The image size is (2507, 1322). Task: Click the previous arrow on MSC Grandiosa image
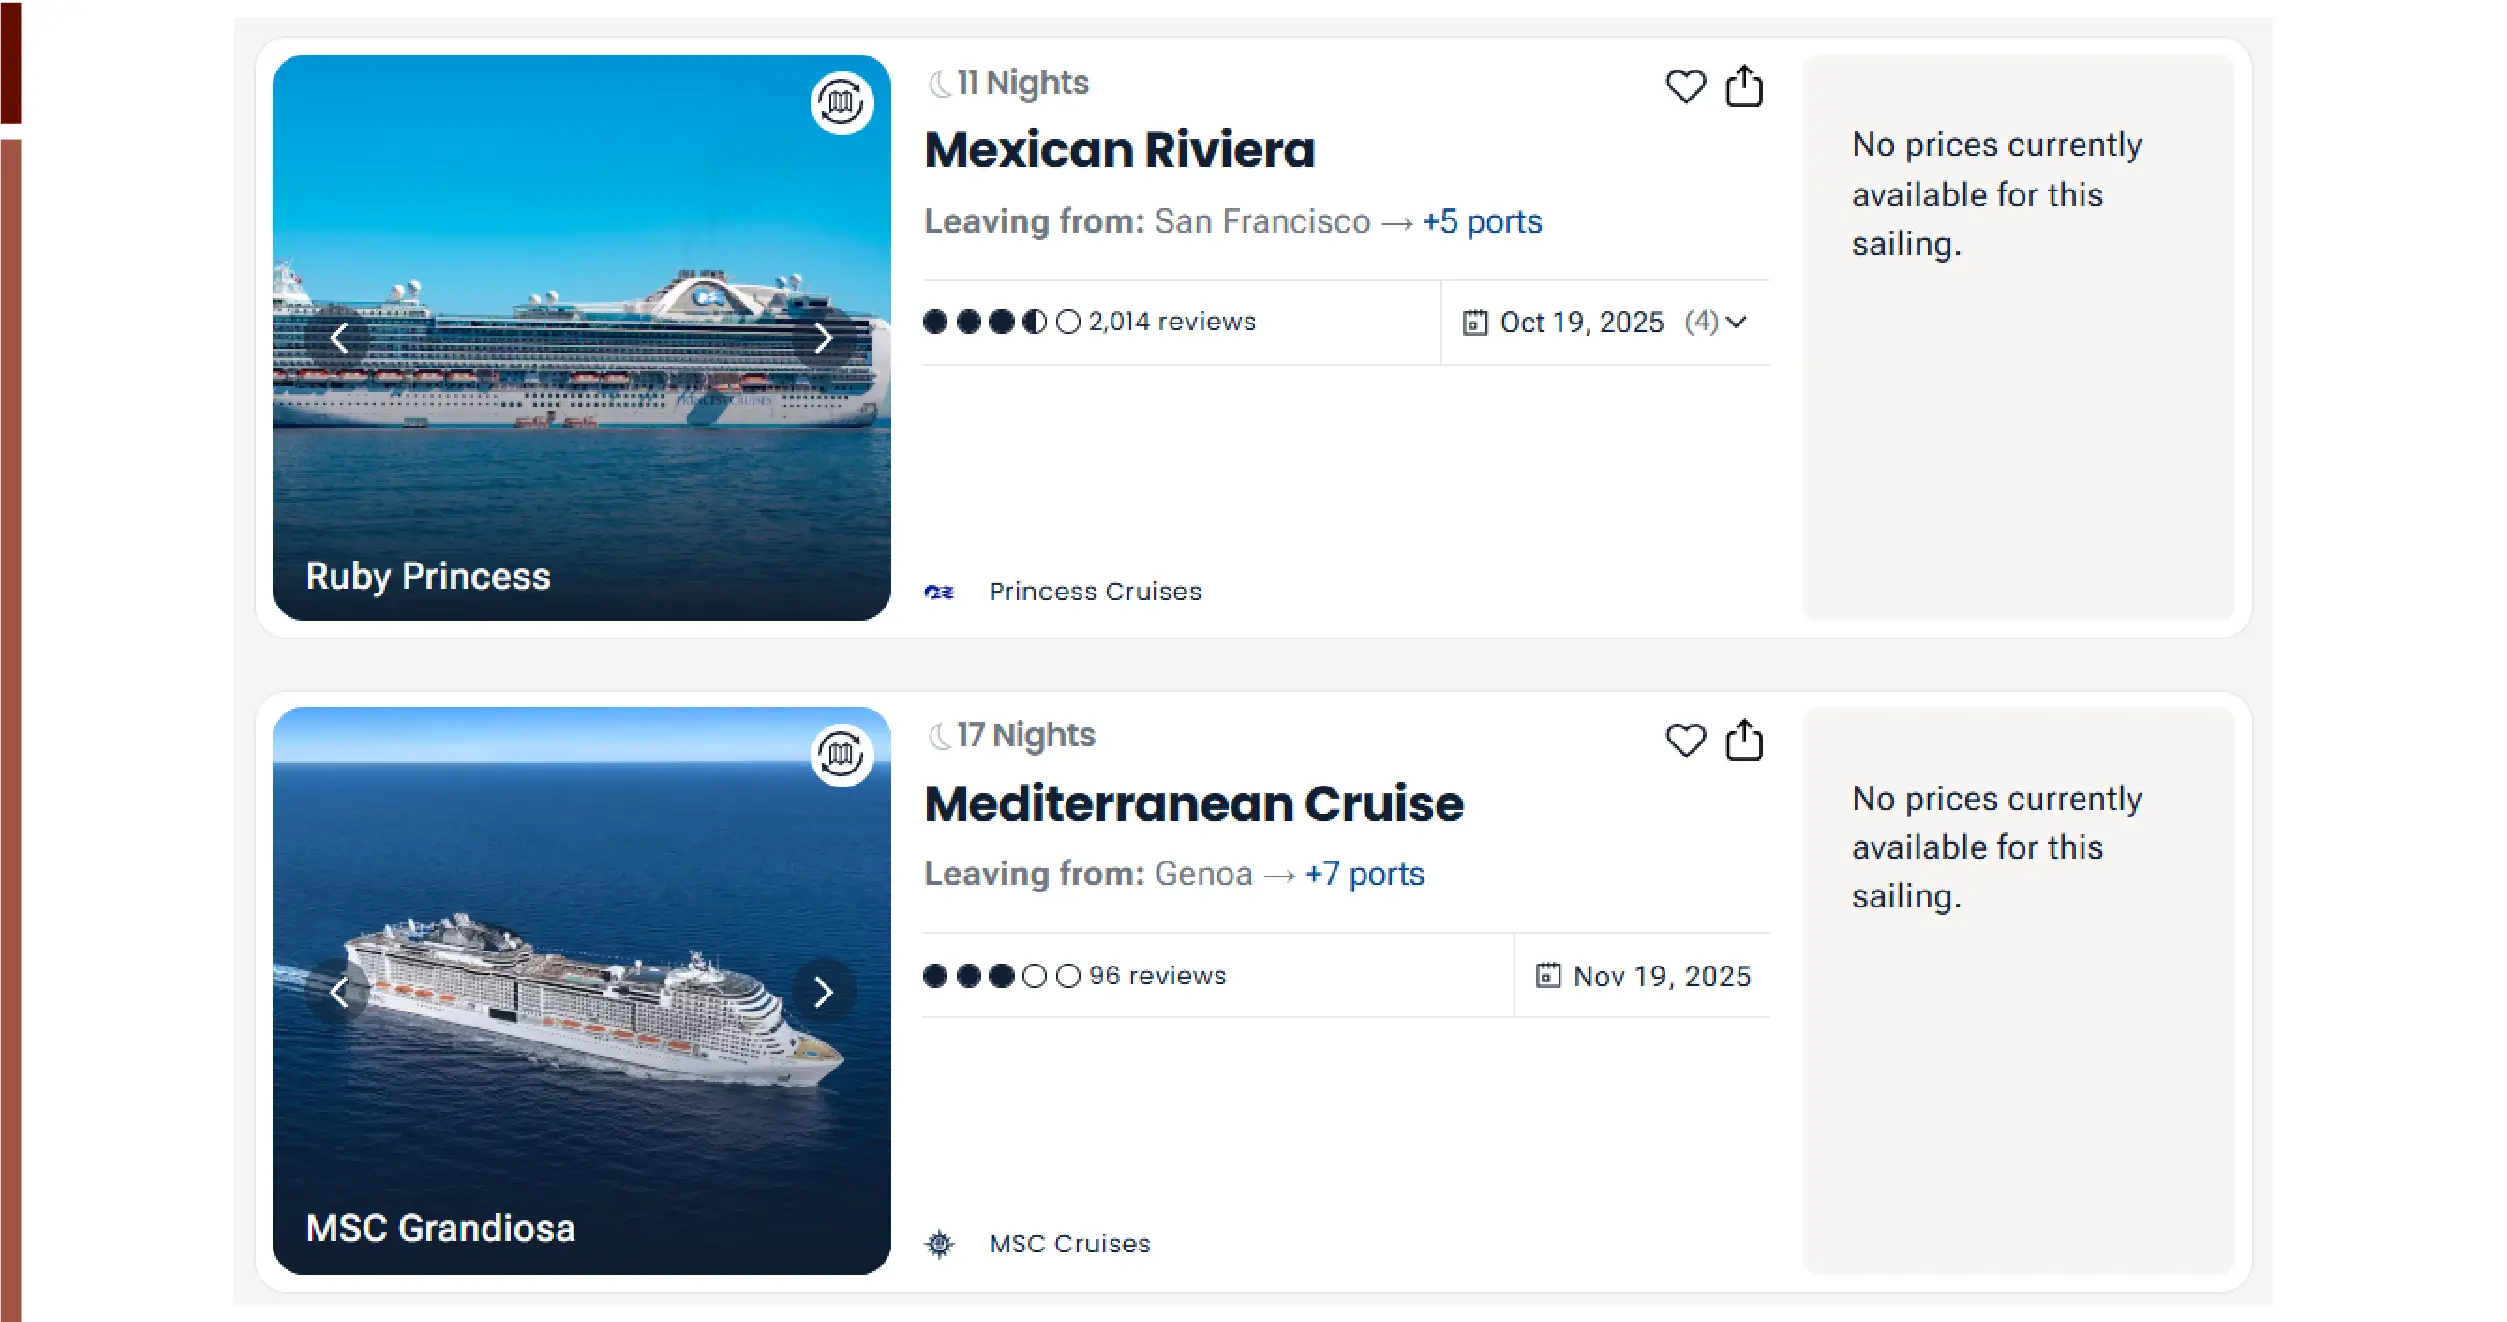pos(340,992)
